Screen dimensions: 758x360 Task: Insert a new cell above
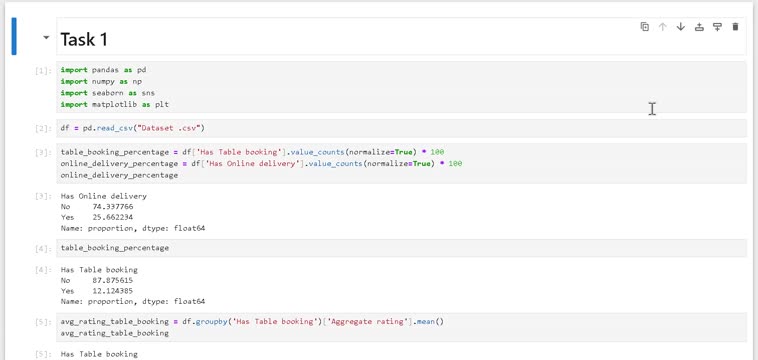click(699, 27)
